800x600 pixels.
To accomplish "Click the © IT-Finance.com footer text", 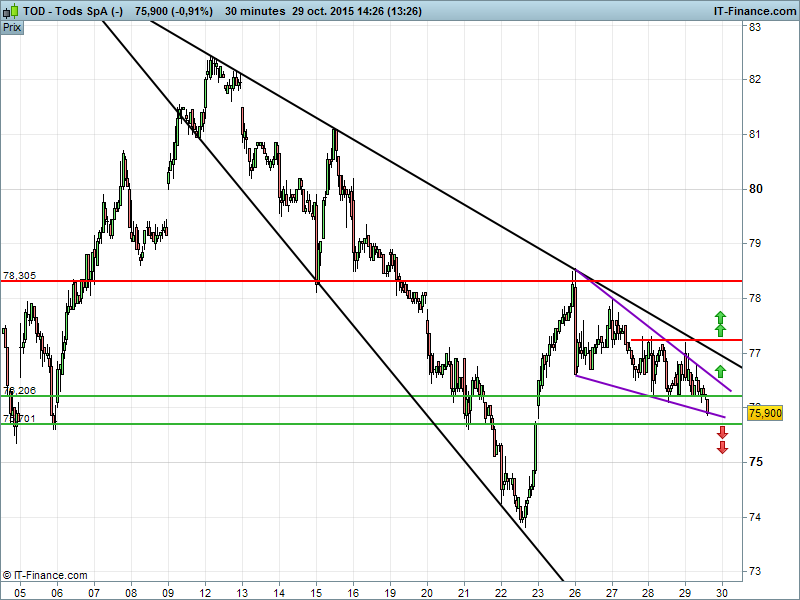I will click(x=45, y=575).
